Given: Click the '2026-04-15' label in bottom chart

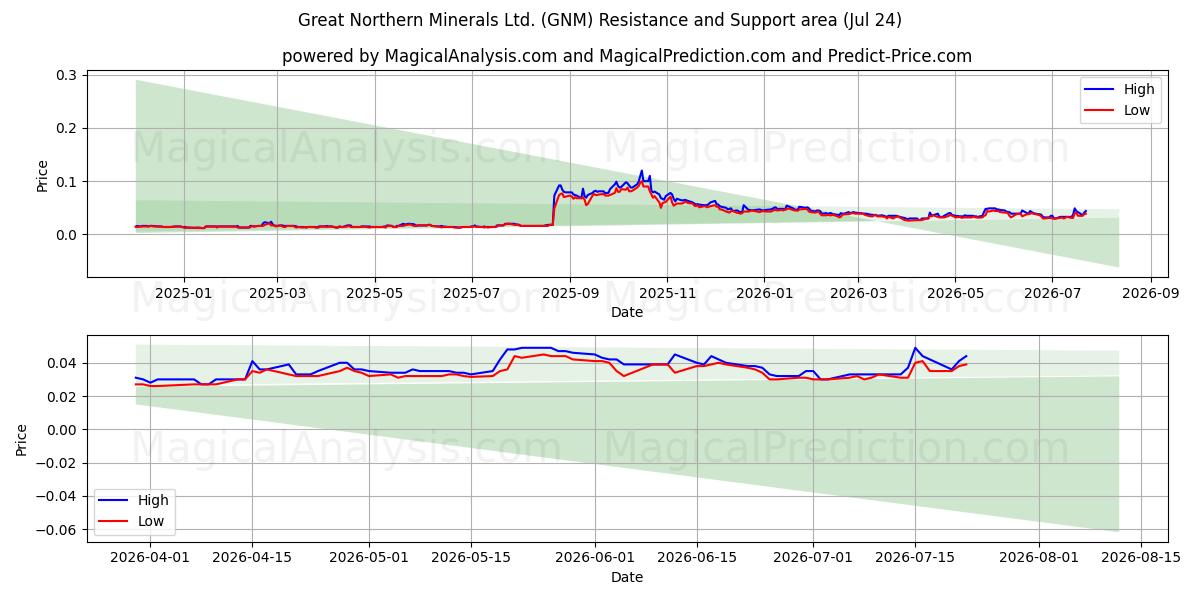Looking at the screenshot, I should pyautogui.click(x=252, y=559).
